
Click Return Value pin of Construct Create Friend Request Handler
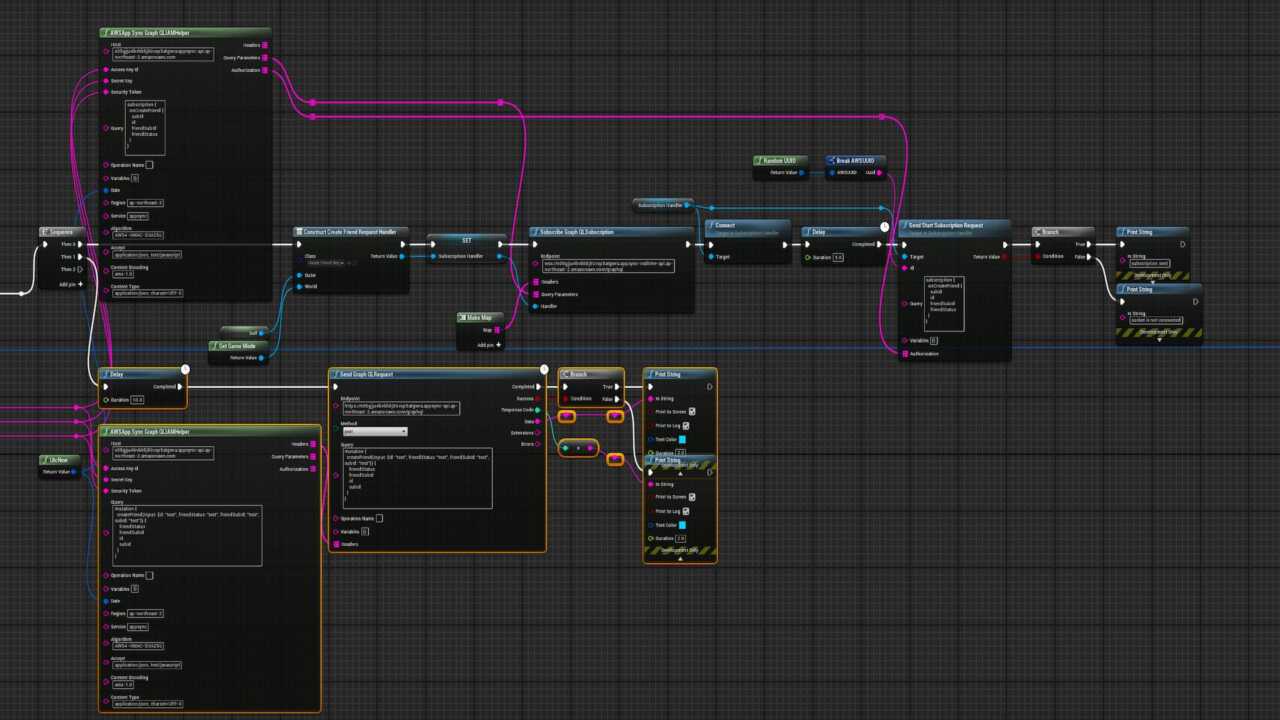click(x=403, y=256)
